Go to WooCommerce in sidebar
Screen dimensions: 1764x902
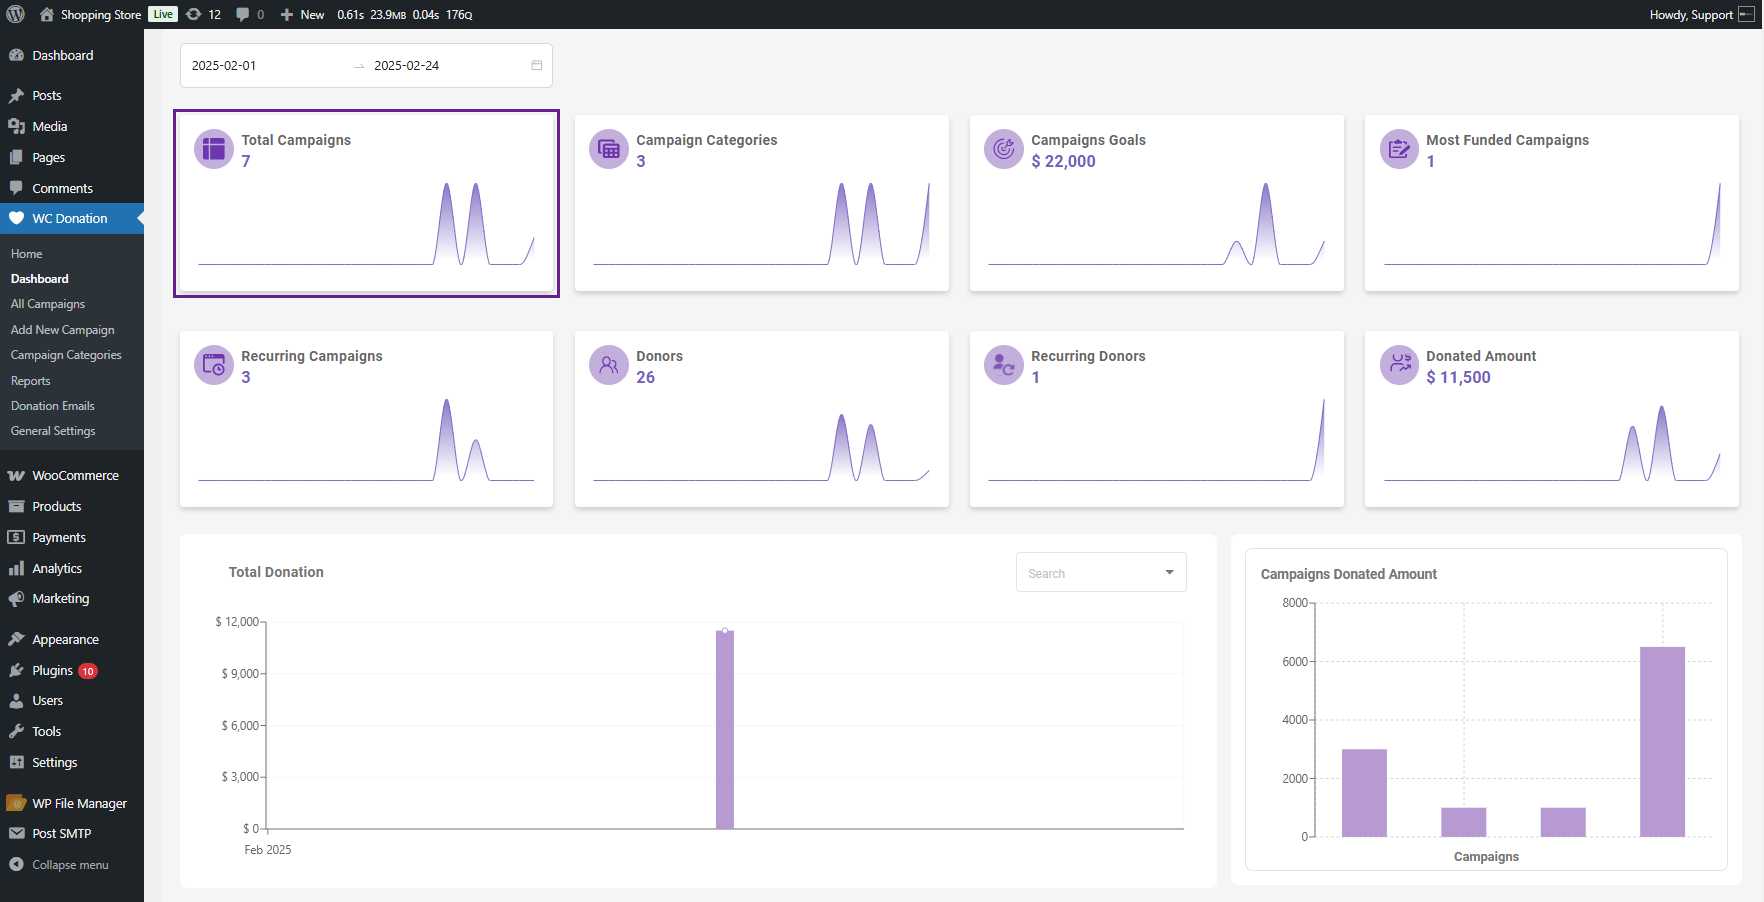pyautogui.click(x=75, y=476)
